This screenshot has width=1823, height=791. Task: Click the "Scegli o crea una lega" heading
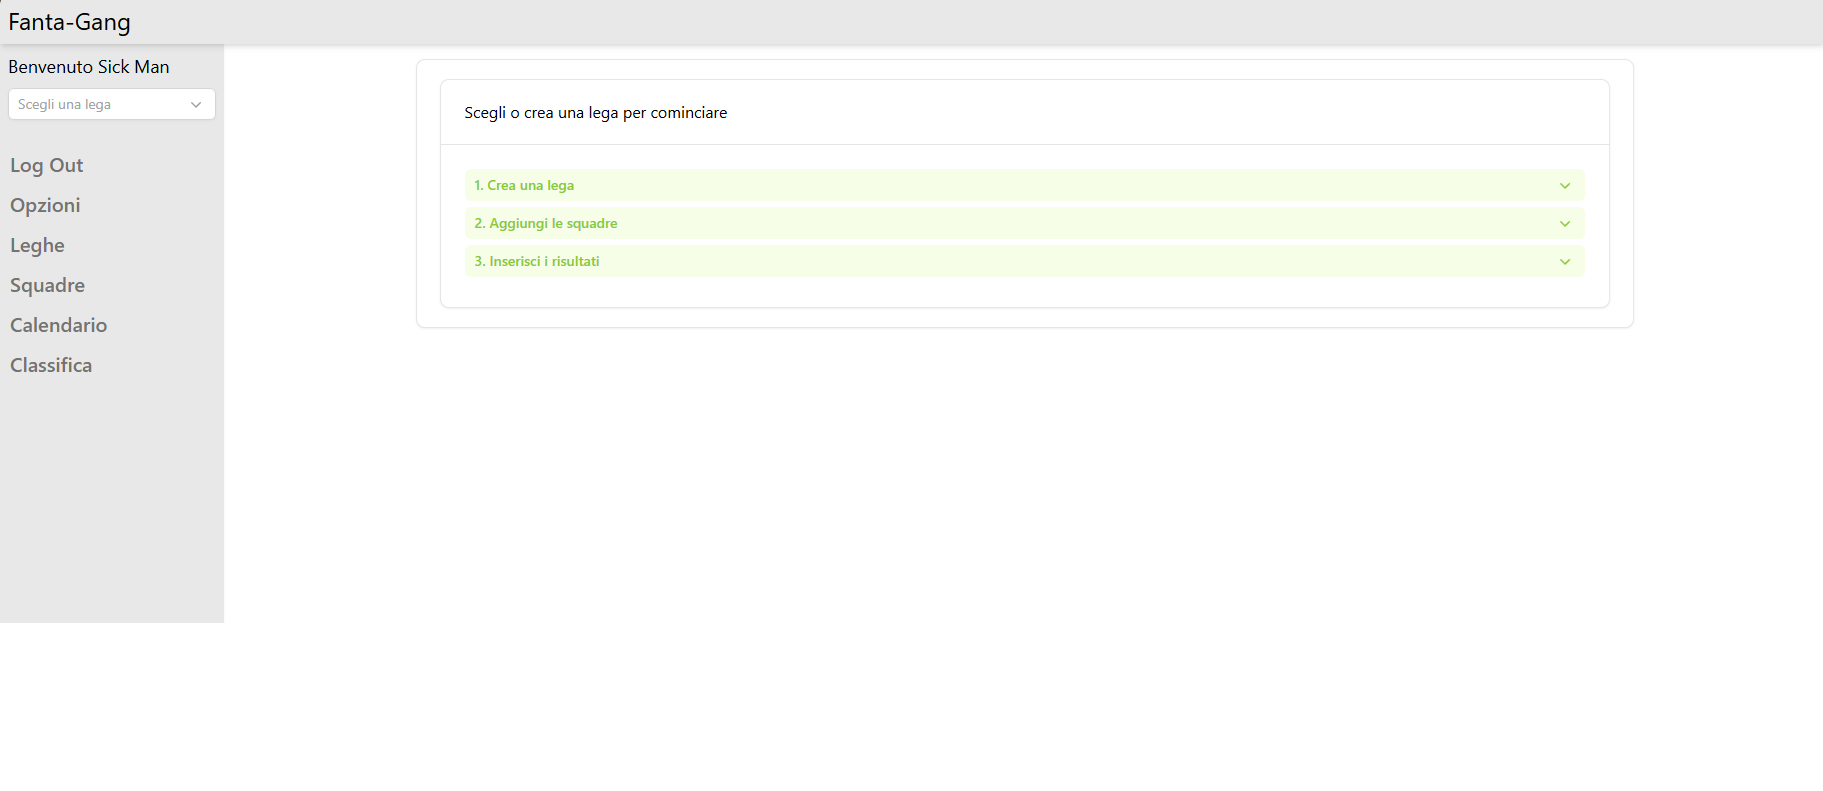tap(596, 113)
